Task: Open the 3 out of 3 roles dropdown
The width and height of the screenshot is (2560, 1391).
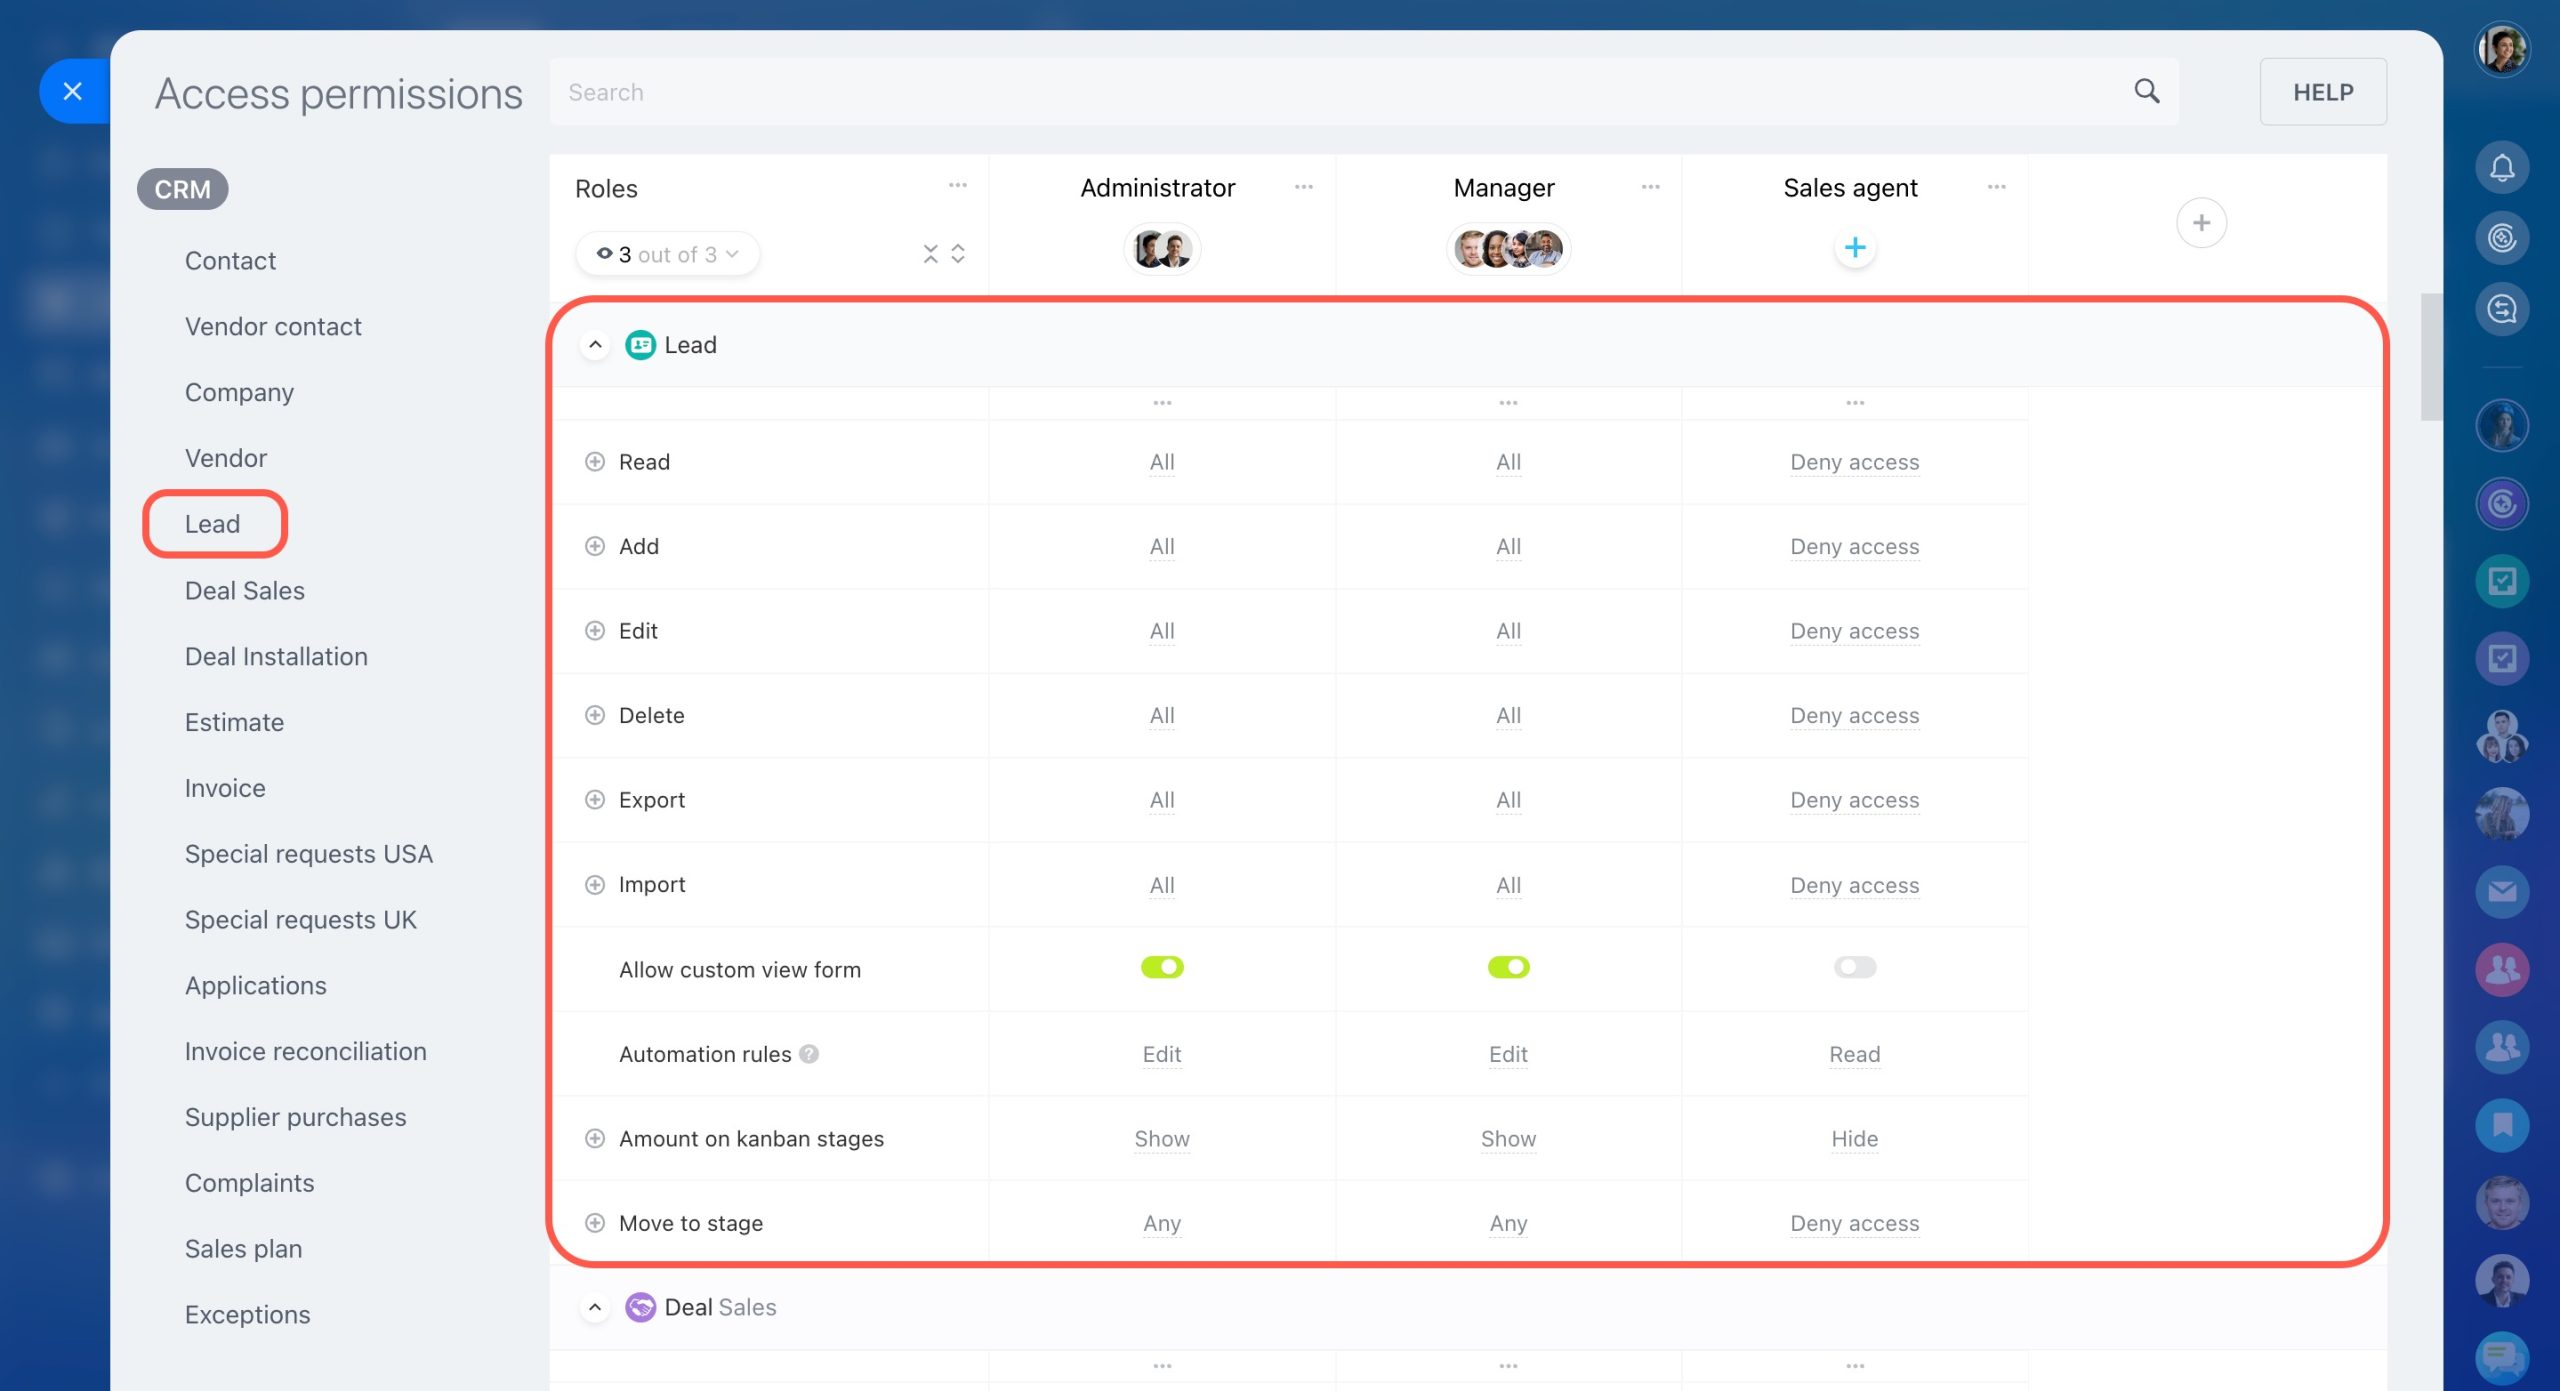Action: (x=667, y=254)
